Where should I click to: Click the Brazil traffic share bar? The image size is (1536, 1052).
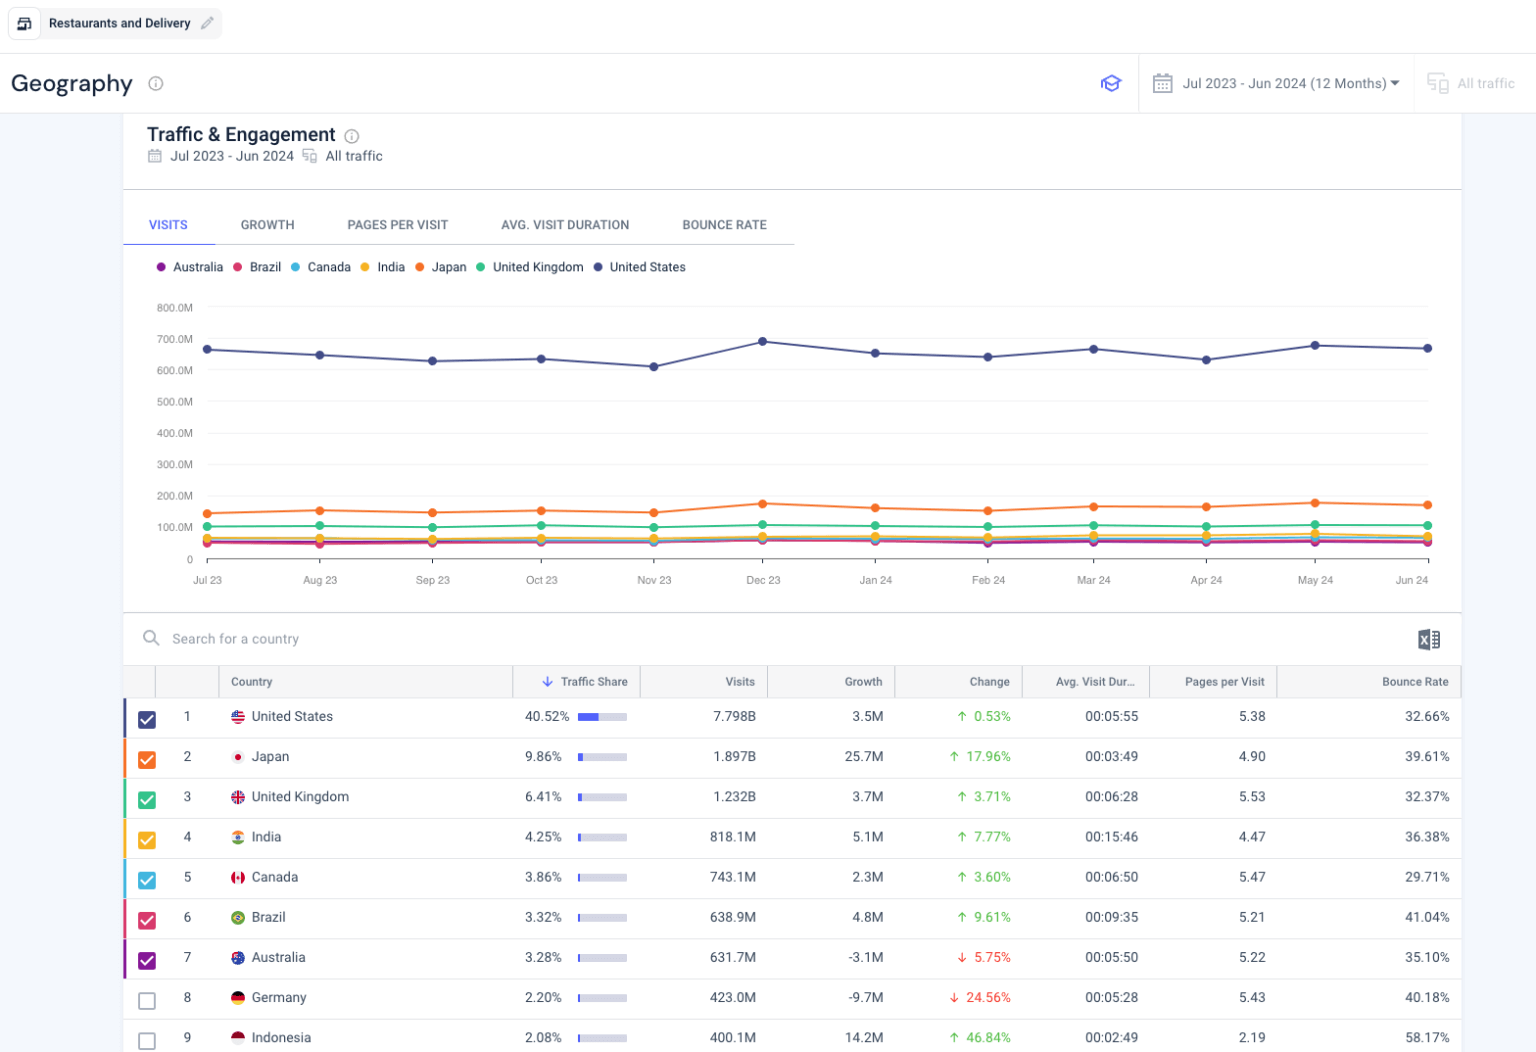(601, 919)
